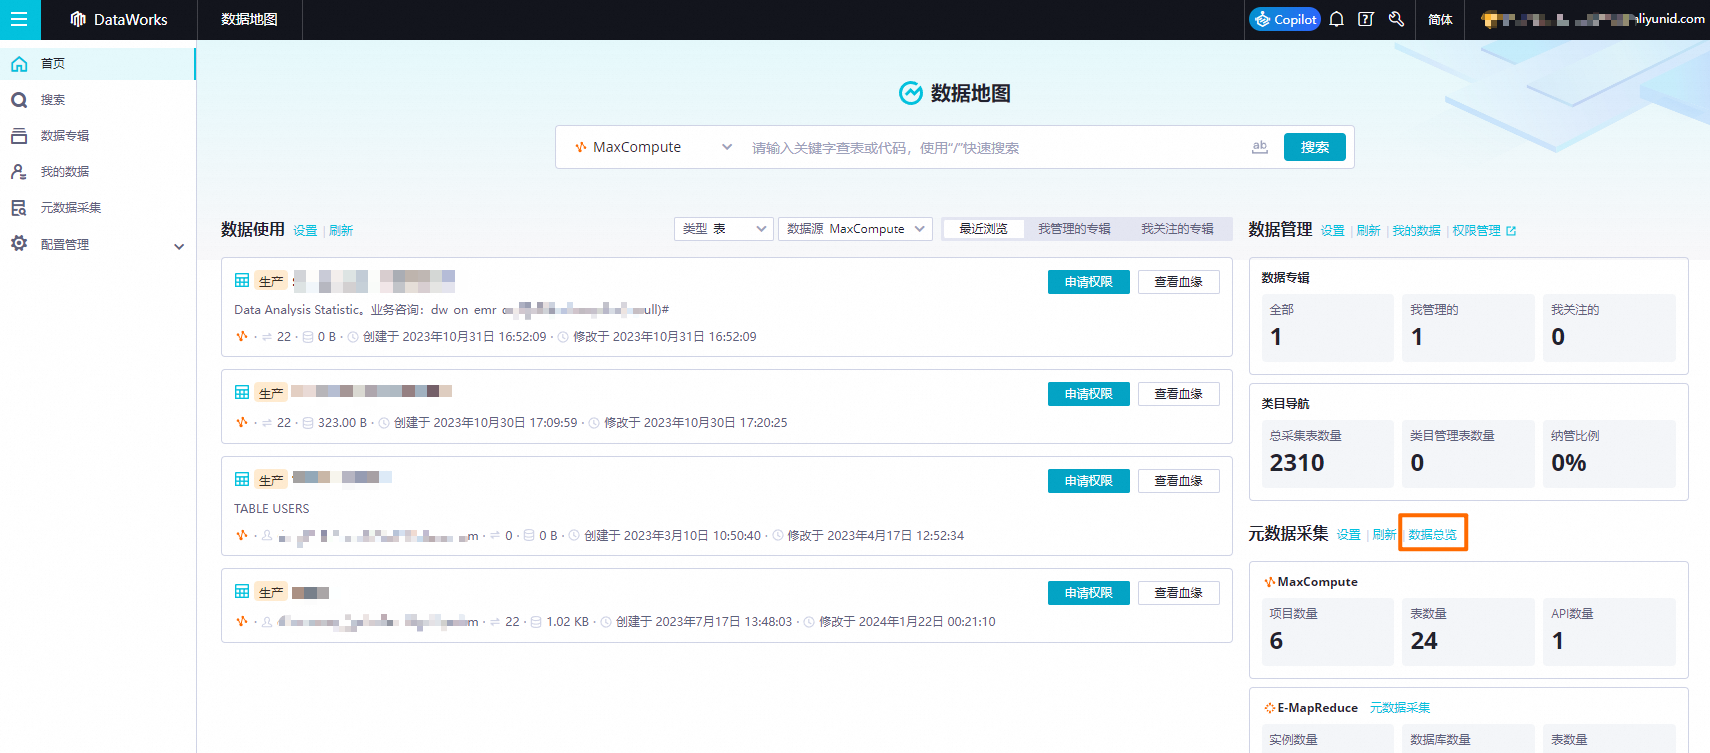Switch to 我关注的专辑 tab

[1177, 229]
